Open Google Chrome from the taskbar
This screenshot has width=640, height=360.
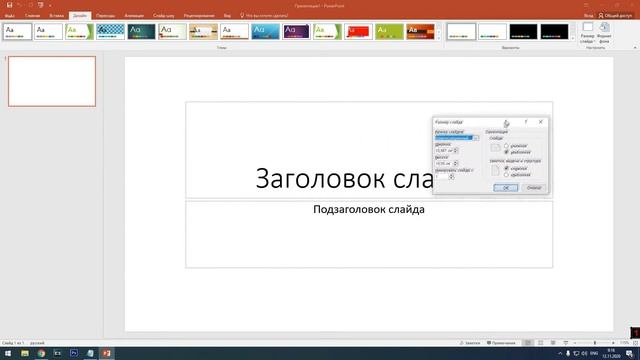click(x=41, y=353)
